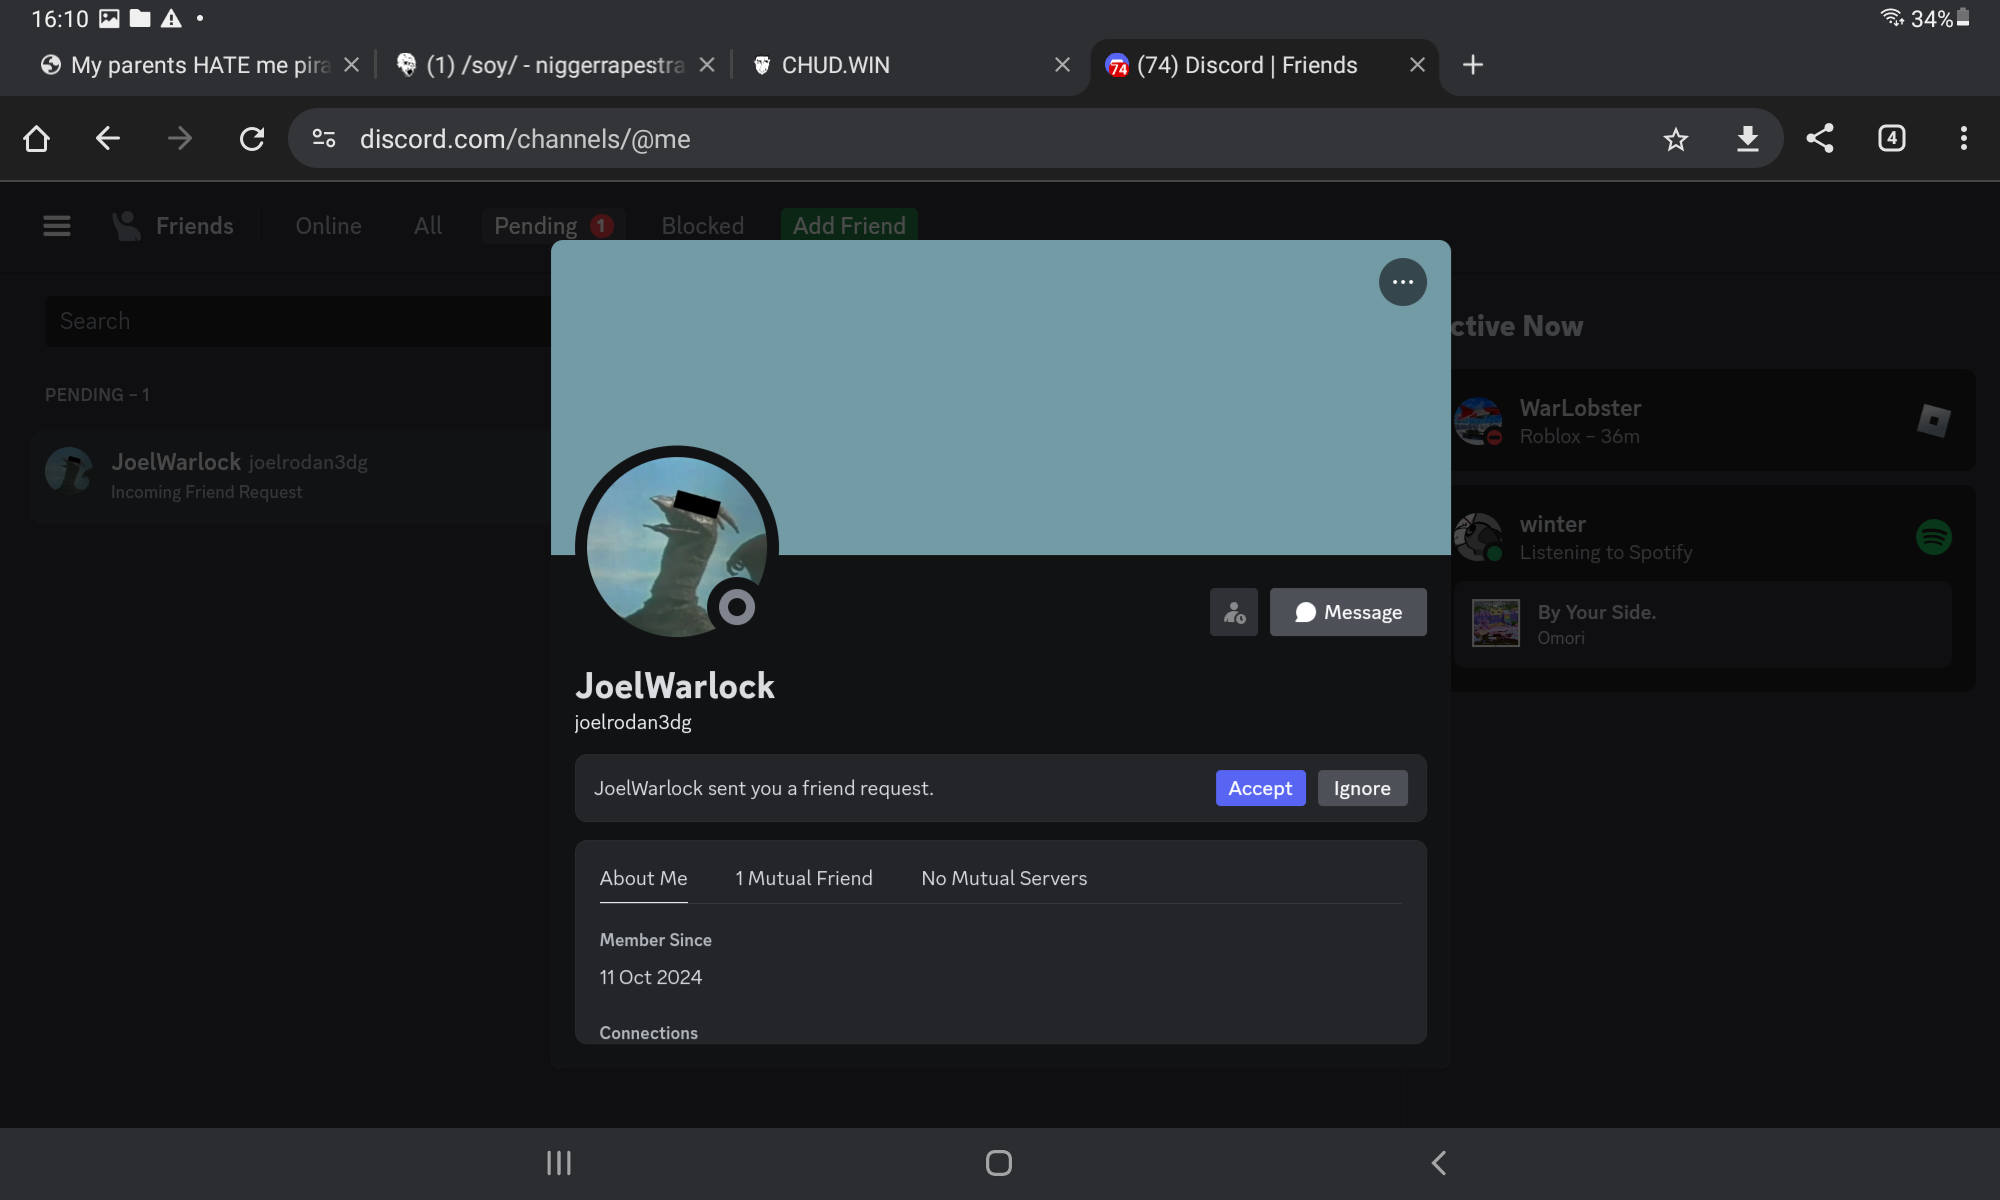Click the friend request pending icon button

[x=1234, y=612]
